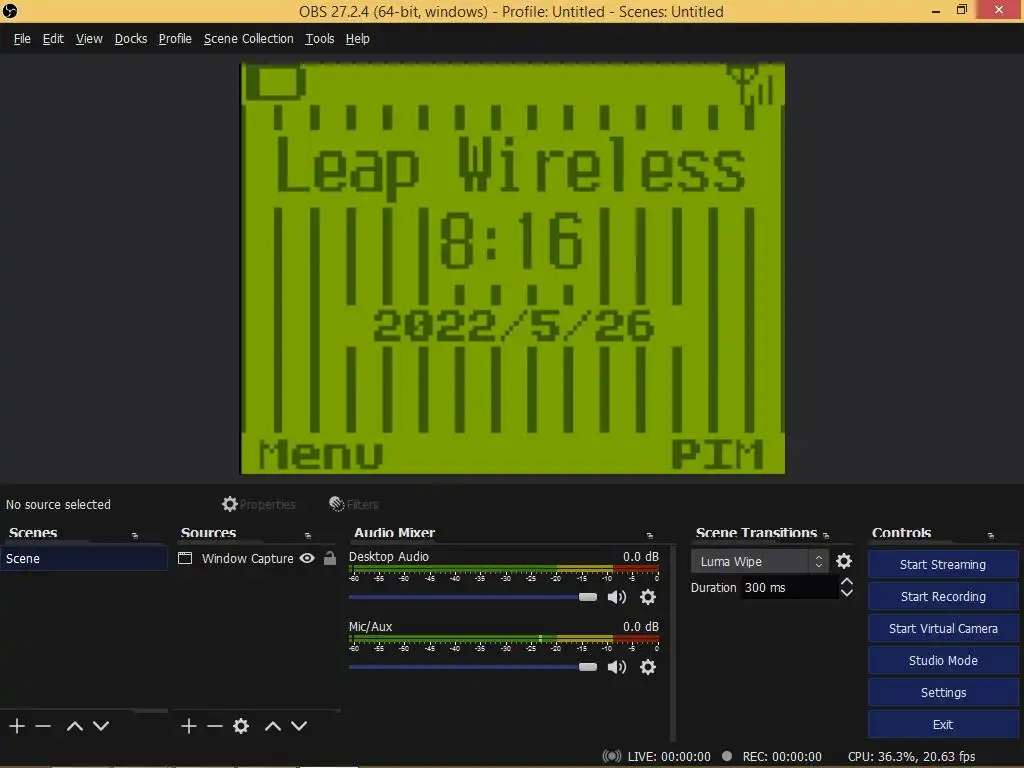Click the Audio Mixer vertical scrollbar
1024x768 pixels.
(x=673, y=643)
